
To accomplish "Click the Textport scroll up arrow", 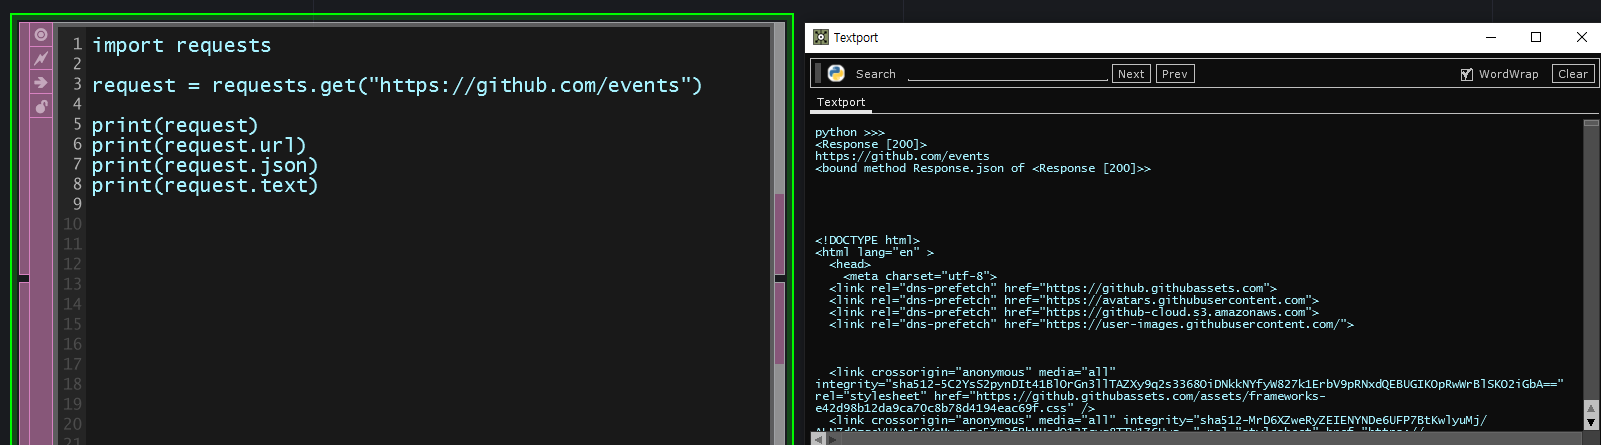I will [1591, 408].
